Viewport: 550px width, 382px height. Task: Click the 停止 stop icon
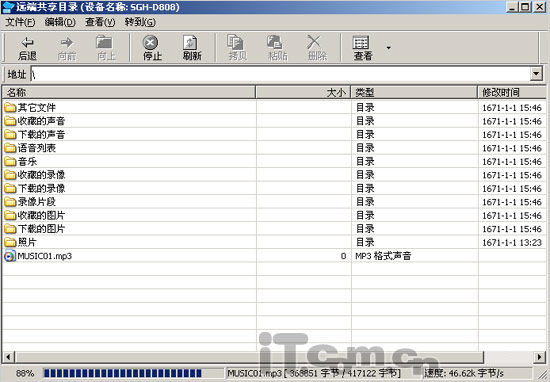point(150,43)
